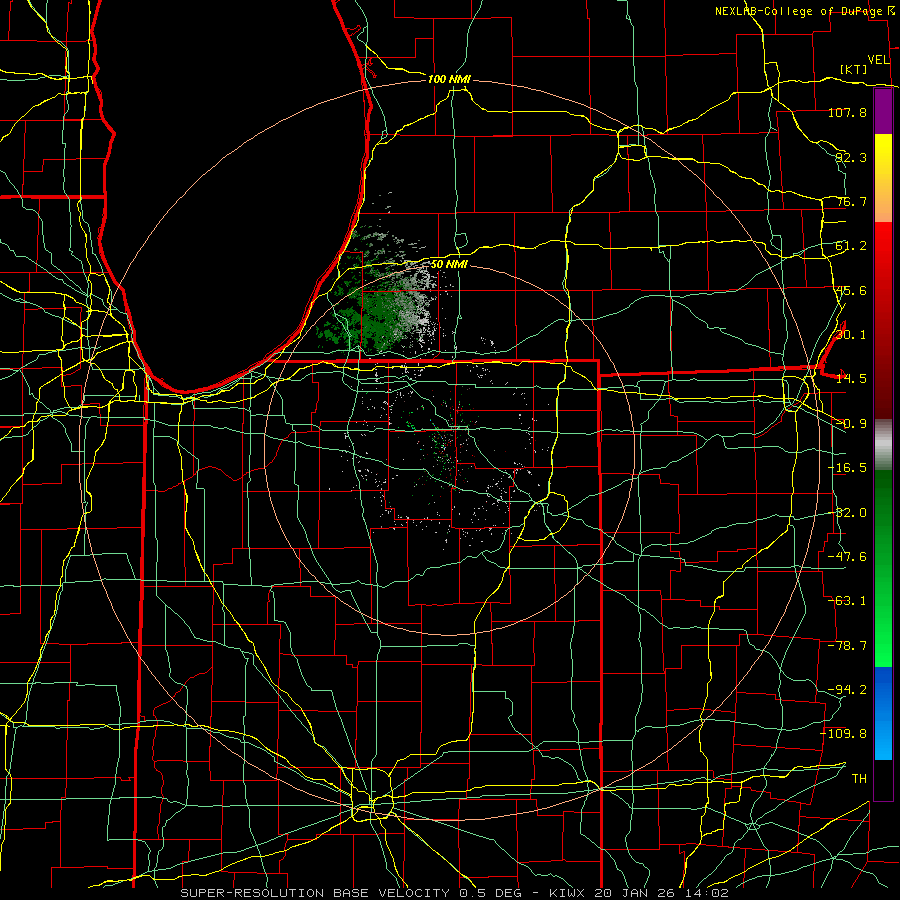The height and width of the screenshot is (900, 900).
Task: Select the -16.5 legend value
Action: pos(847,468)
